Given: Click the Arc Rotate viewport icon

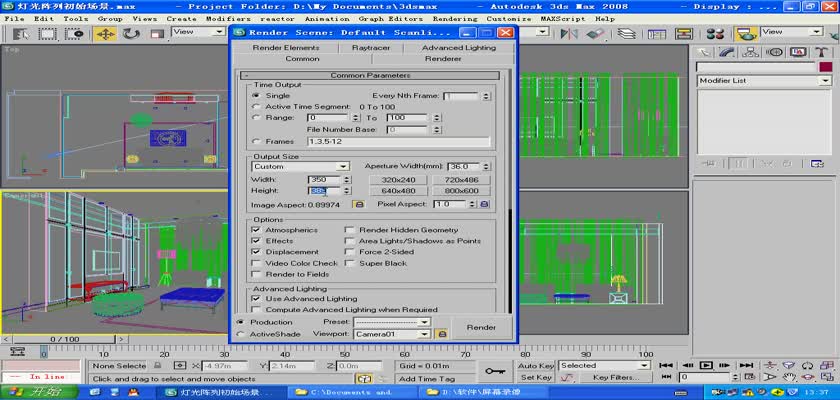Looking at the screenshot, I should coord(808,377).
